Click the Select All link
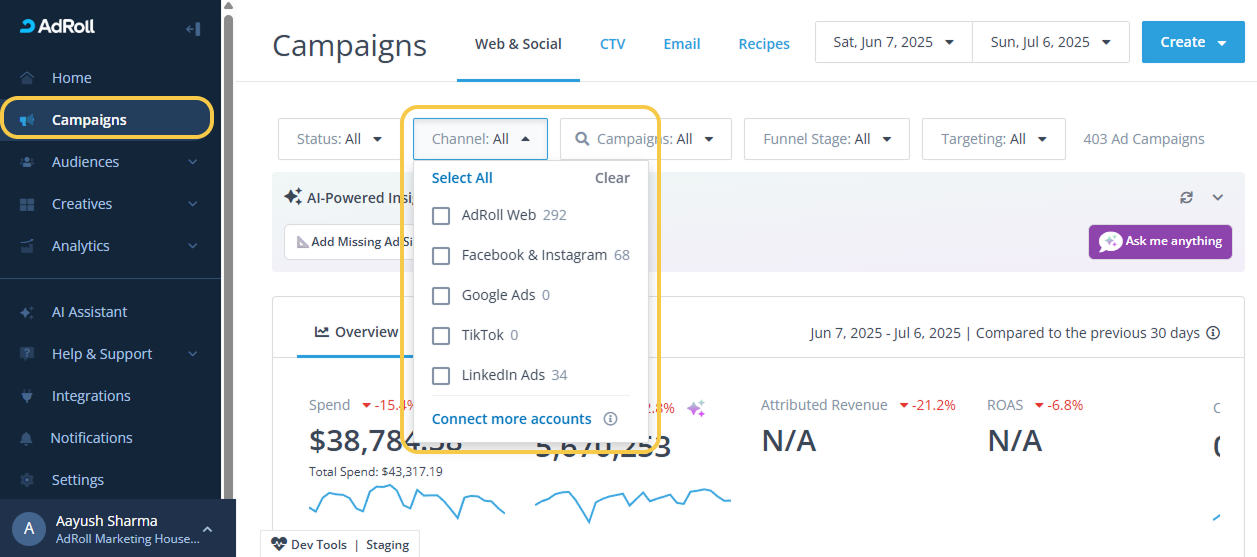The height and width of the screenshot is (557, 1257). (x=462, y=178)
